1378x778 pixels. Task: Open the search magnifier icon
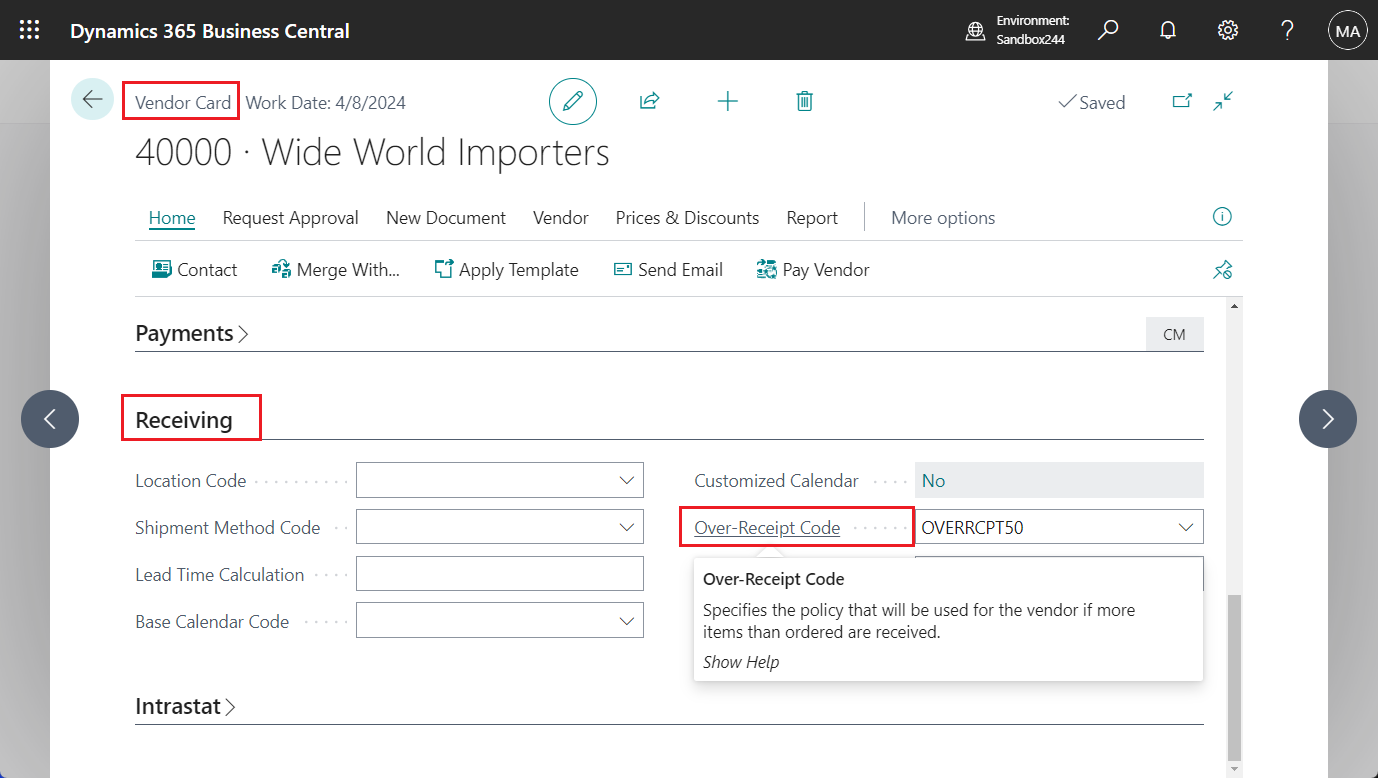(x=1108, y=30)
